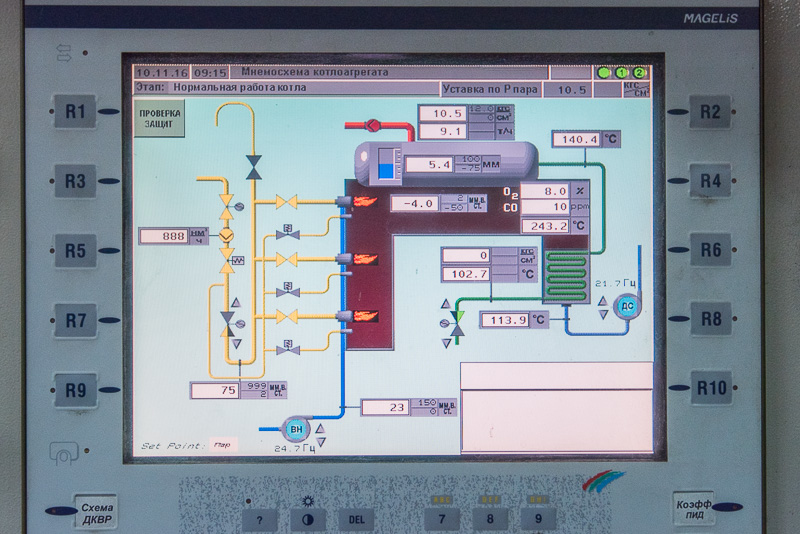Click the gas flow meter symbol
Screen dimensions: 800x534
[x=227, y=236]
